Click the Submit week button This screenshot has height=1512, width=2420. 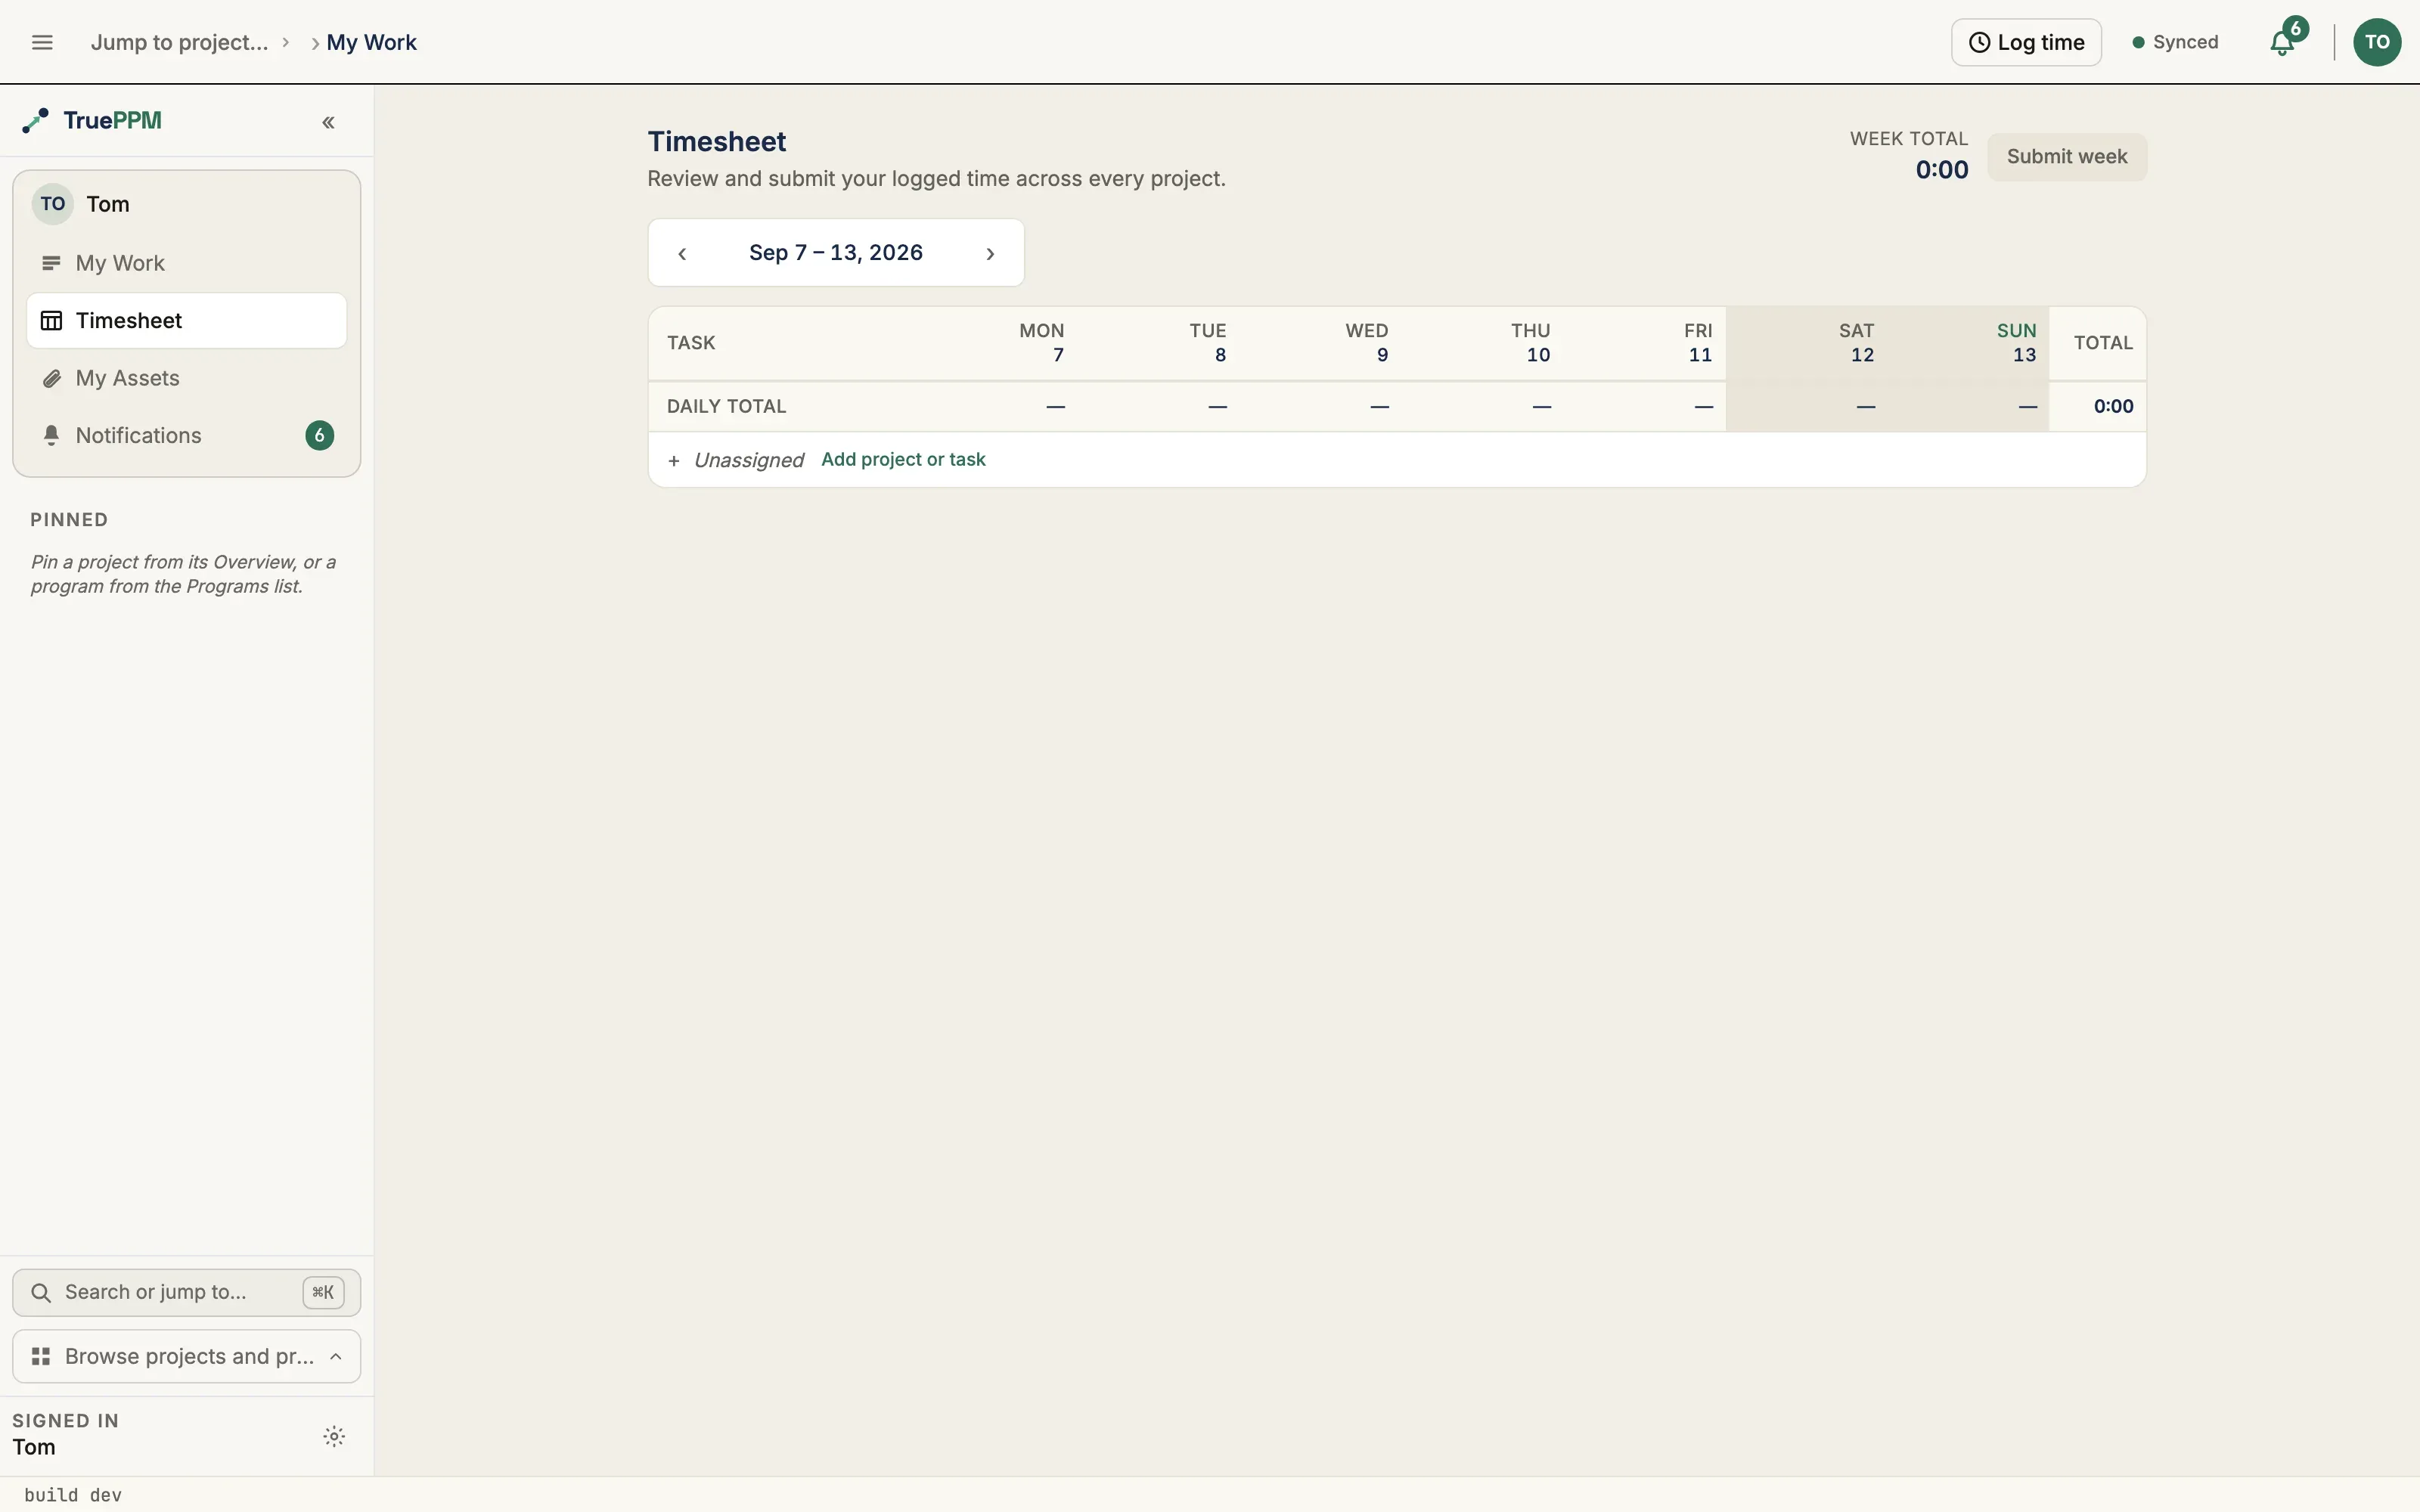2066,157
